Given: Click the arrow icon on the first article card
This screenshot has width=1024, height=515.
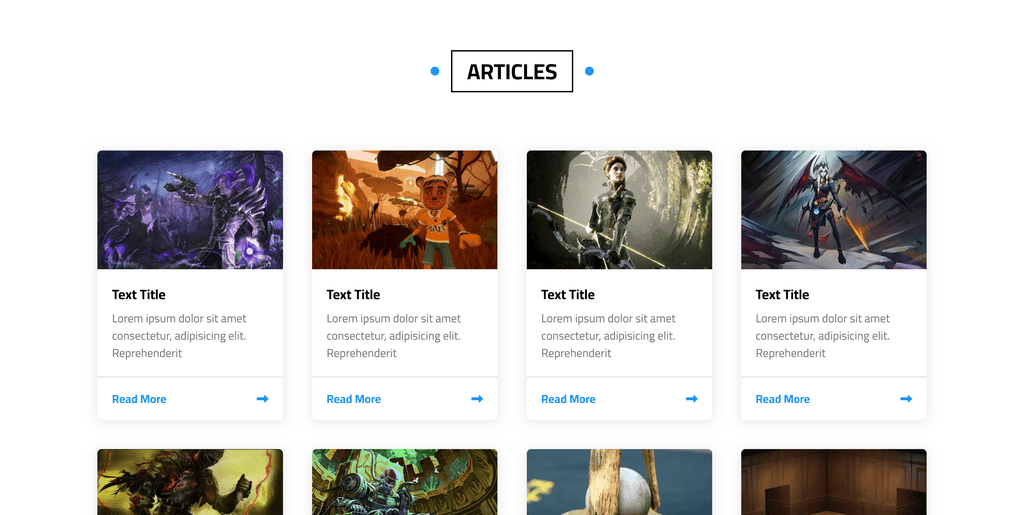Looking at the screenshot, I should (263, 399).
